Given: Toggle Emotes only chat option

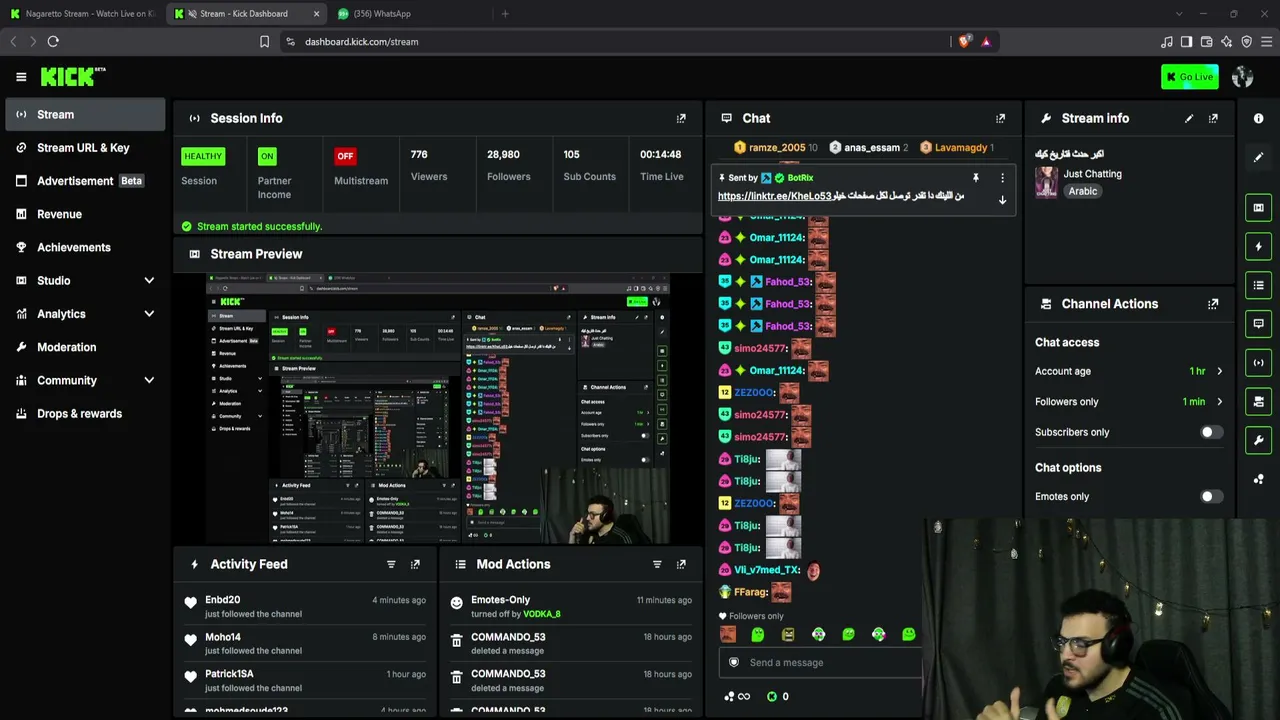Looking at the screenshot, I should point(1210,497).
